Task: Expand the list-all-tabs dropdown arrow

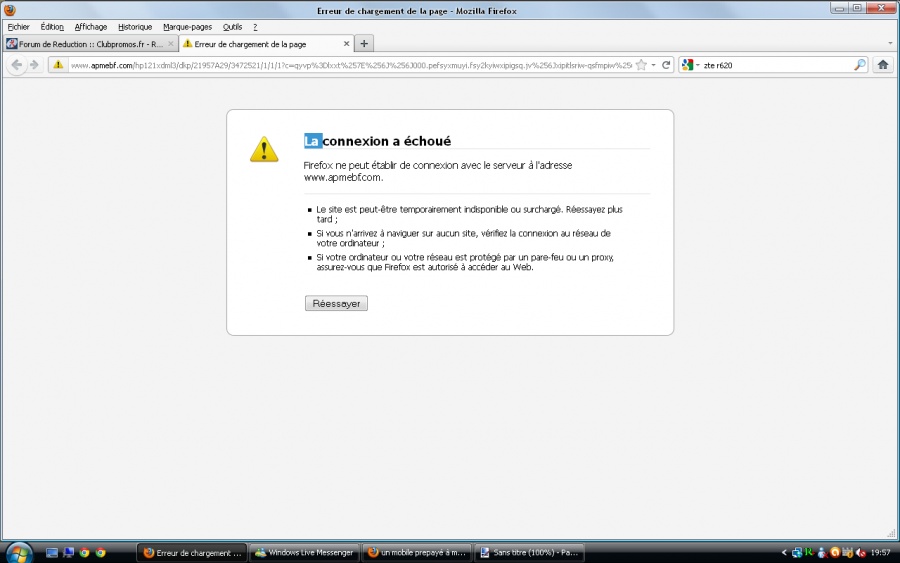Action: point(890,44)
